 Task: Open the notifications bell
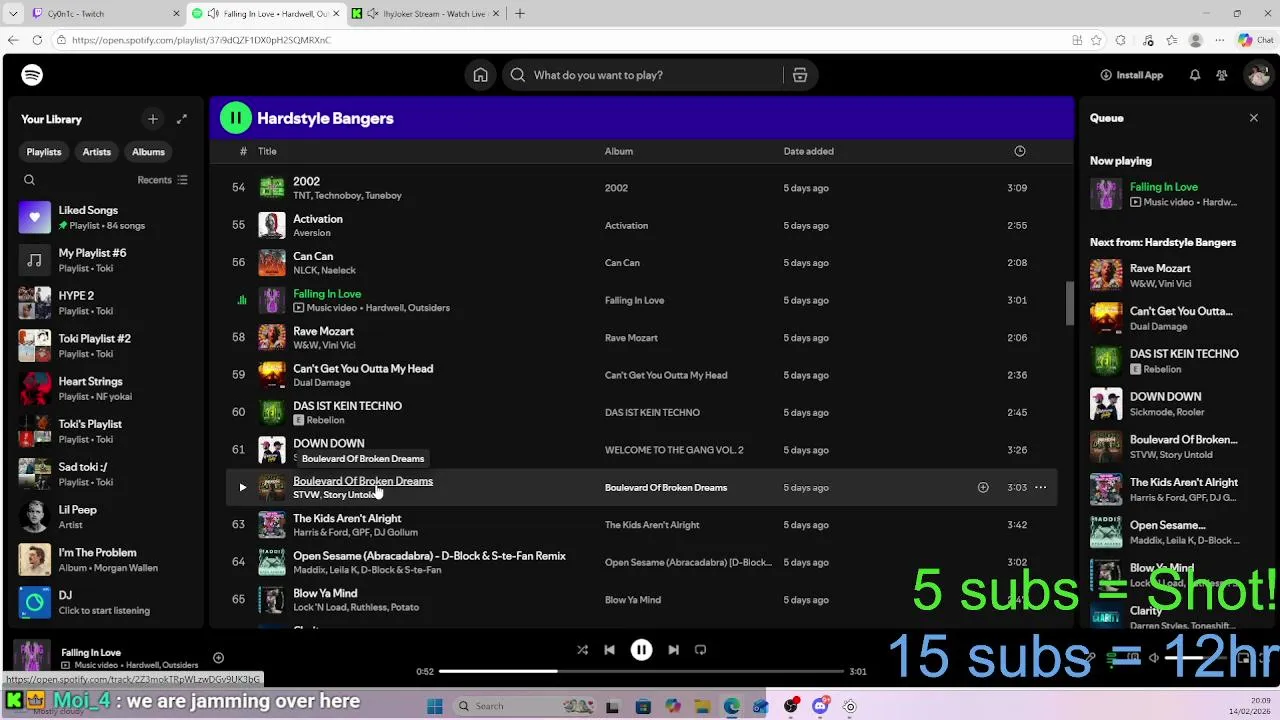tap(1195, 75)
